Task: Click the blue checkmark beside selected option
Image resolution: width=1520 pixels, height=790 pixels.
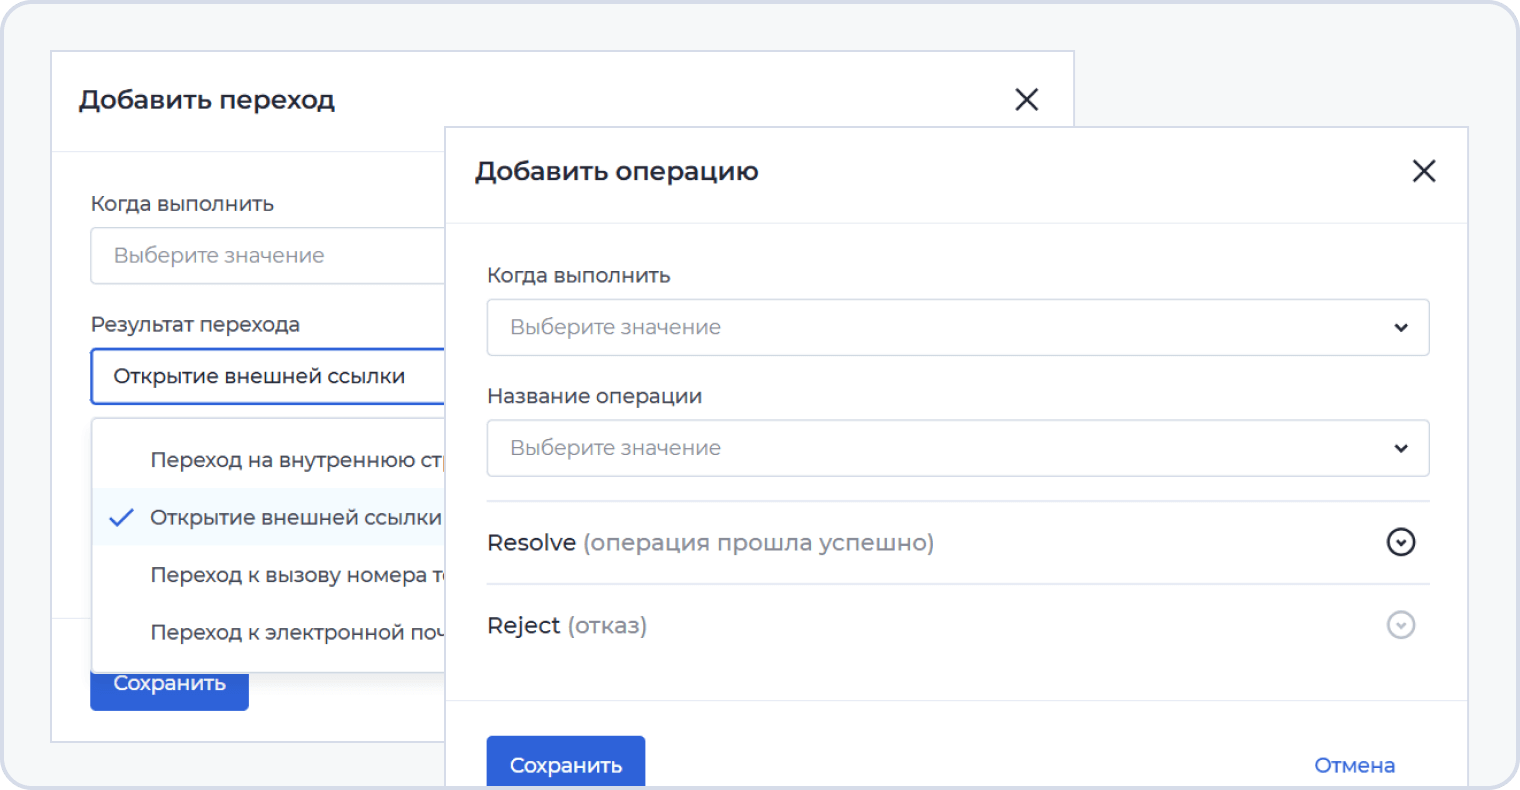Action: coord(121,518)
